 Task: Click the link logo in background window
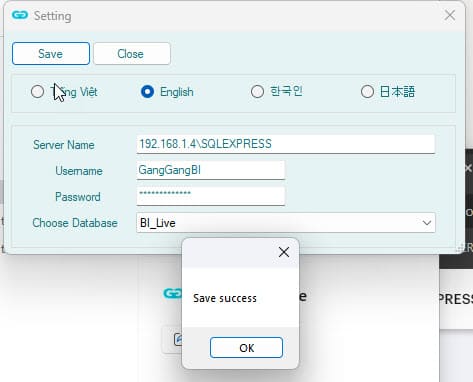pyautogui.click(x=173, y=293)
